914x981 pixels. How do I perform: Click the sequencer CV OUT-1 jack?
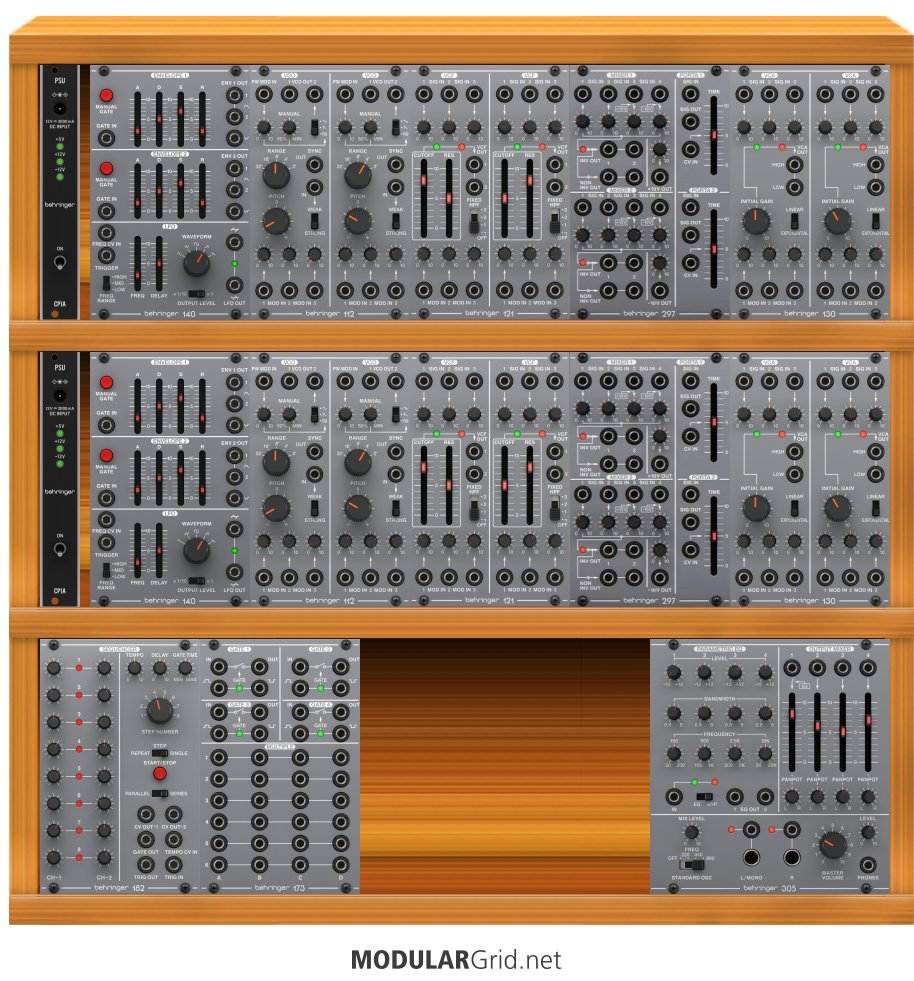tap(146, 814)
